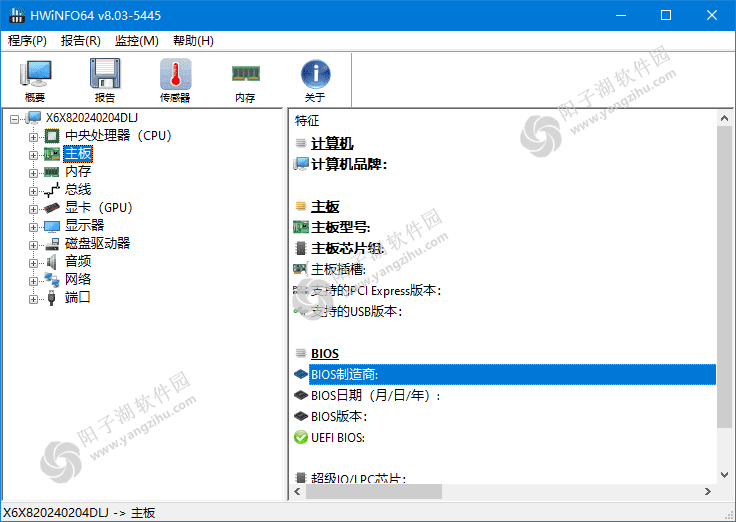Expand the 显示器 tree node
Viewport: 736px width, 522px height.
click(x=33, y=227)
